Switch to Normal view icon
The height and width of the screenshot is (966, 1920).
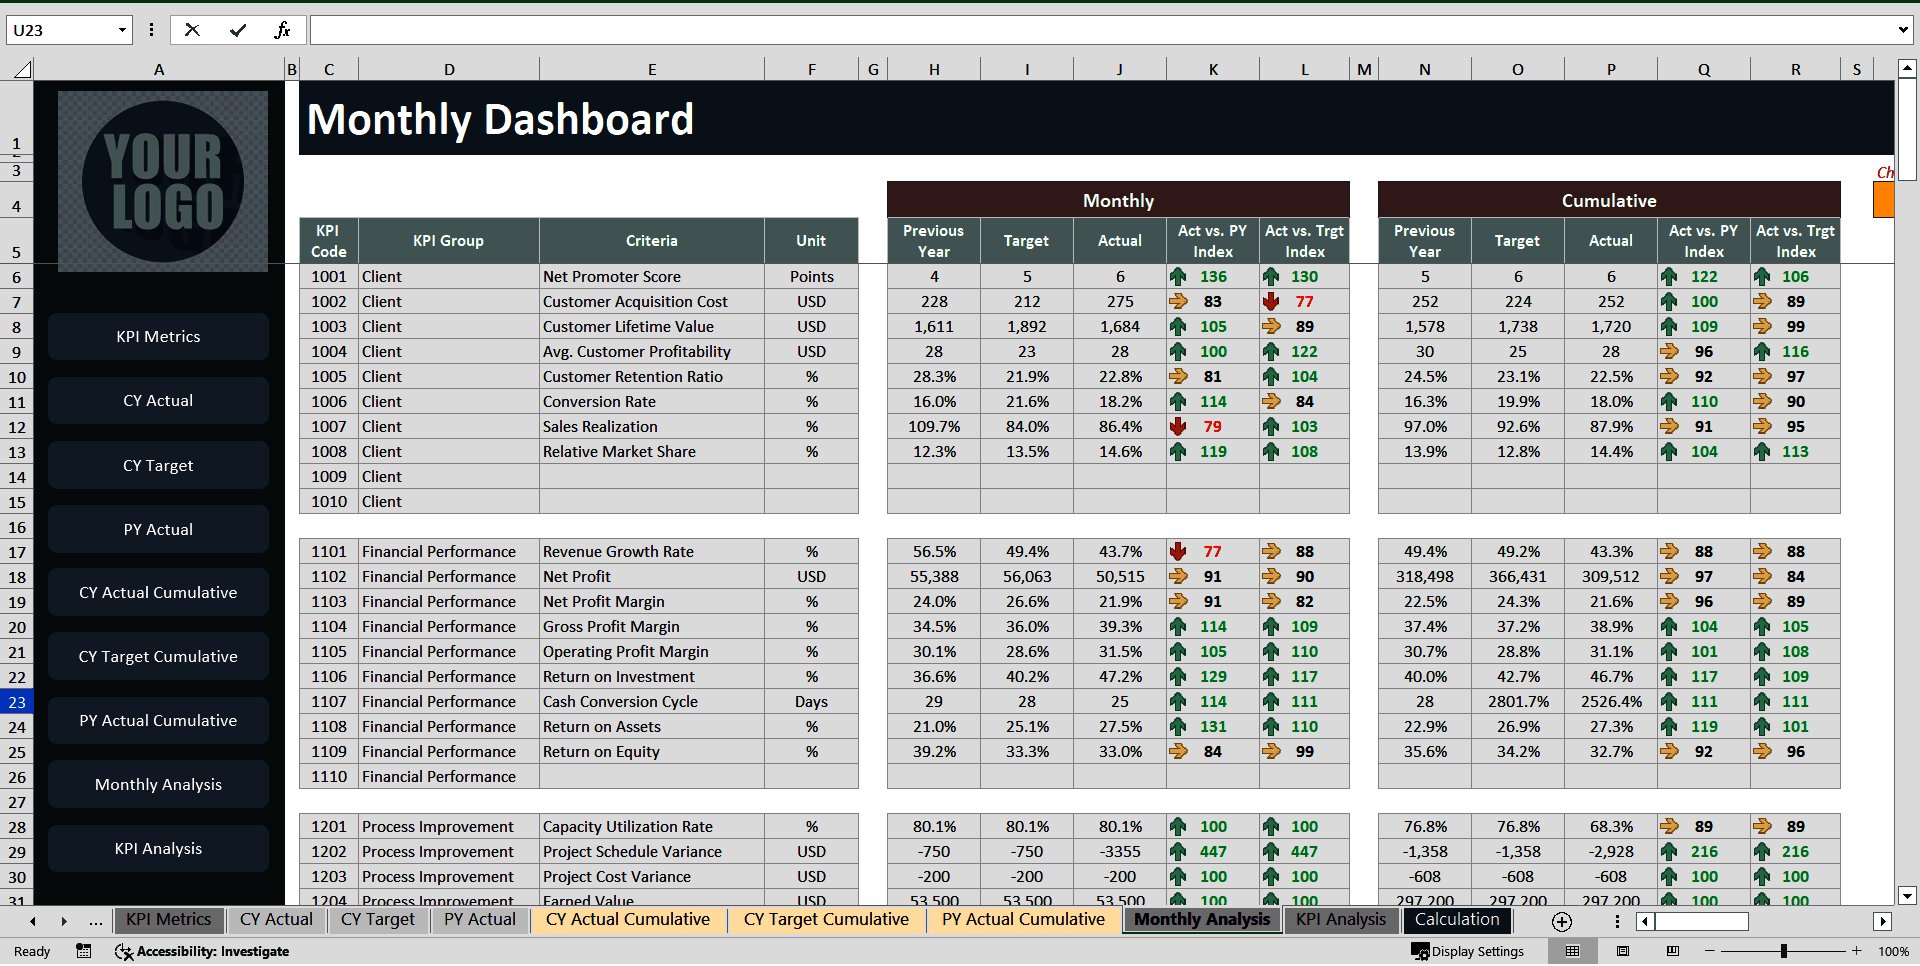click(x=1573, y=951)
